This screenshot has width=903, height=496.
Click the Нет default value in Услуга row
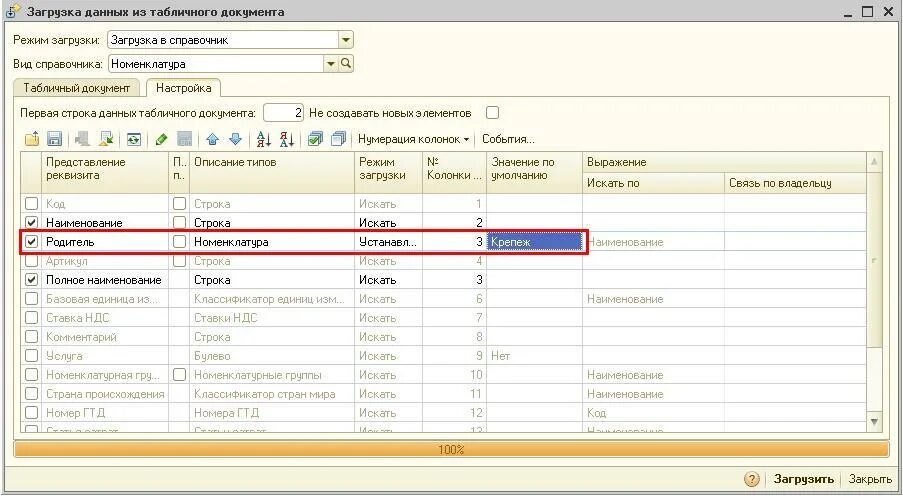[x=534, y=356]
